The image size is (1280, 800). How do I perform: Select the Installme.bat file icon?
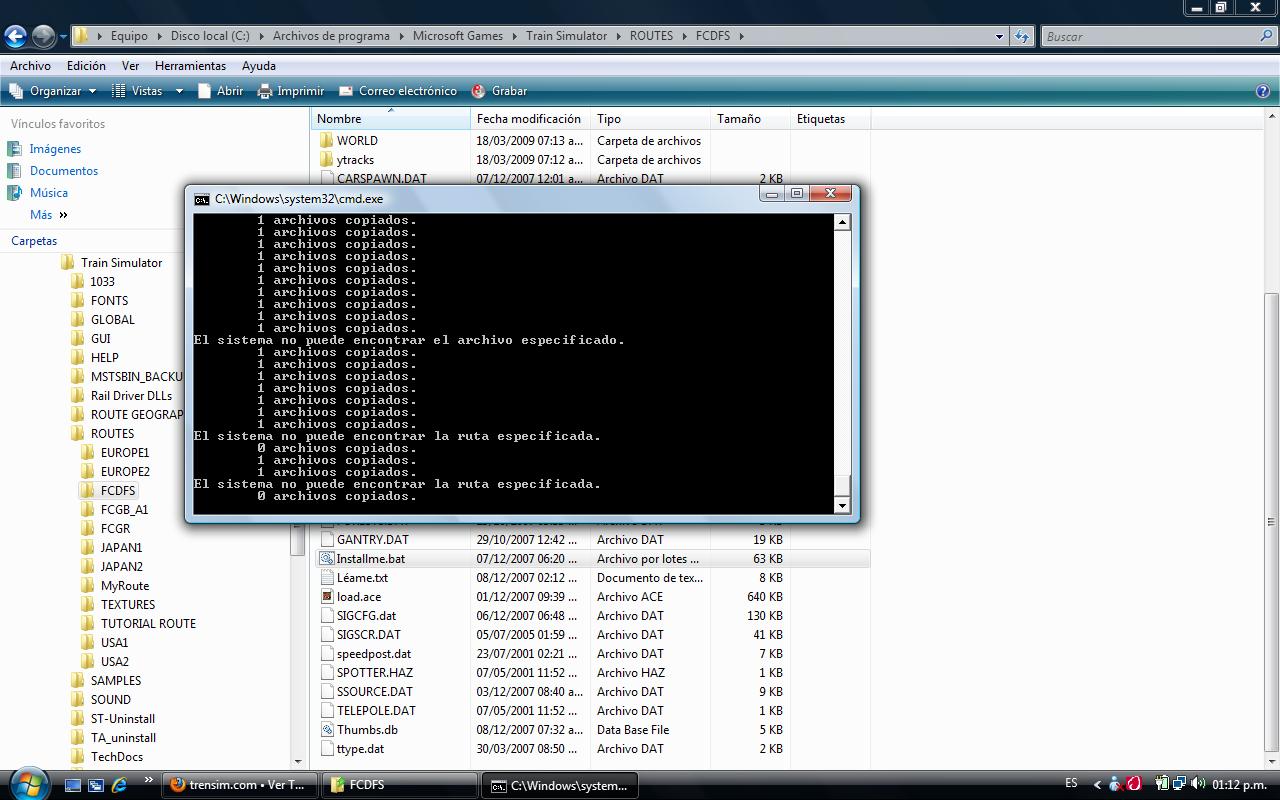[326, 559]
